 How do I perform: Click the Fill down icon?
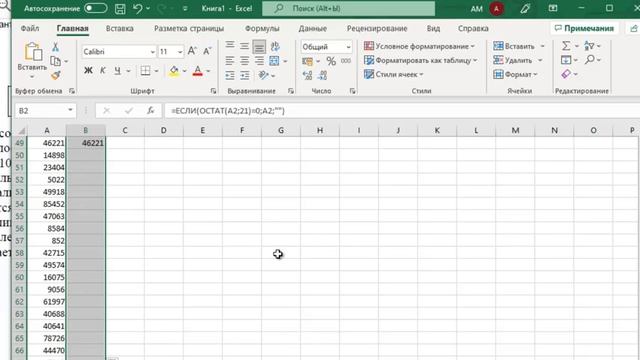coord(566,60)
